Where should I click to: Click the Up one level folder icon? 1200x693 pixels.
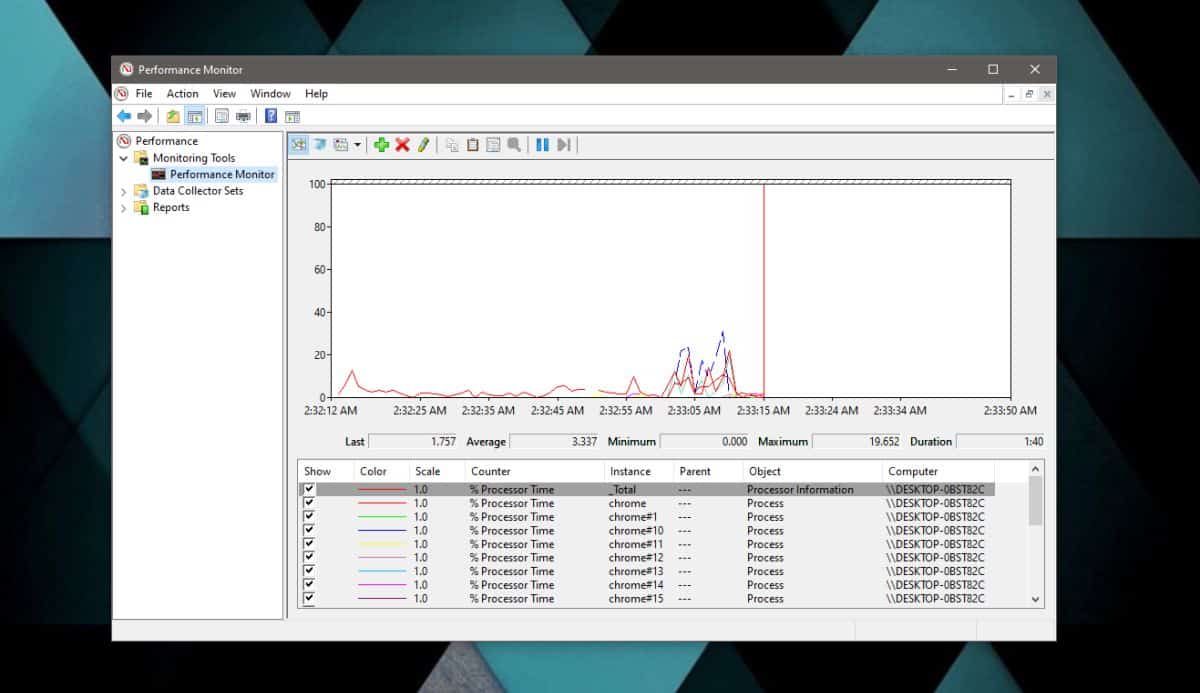pos(174,116)
